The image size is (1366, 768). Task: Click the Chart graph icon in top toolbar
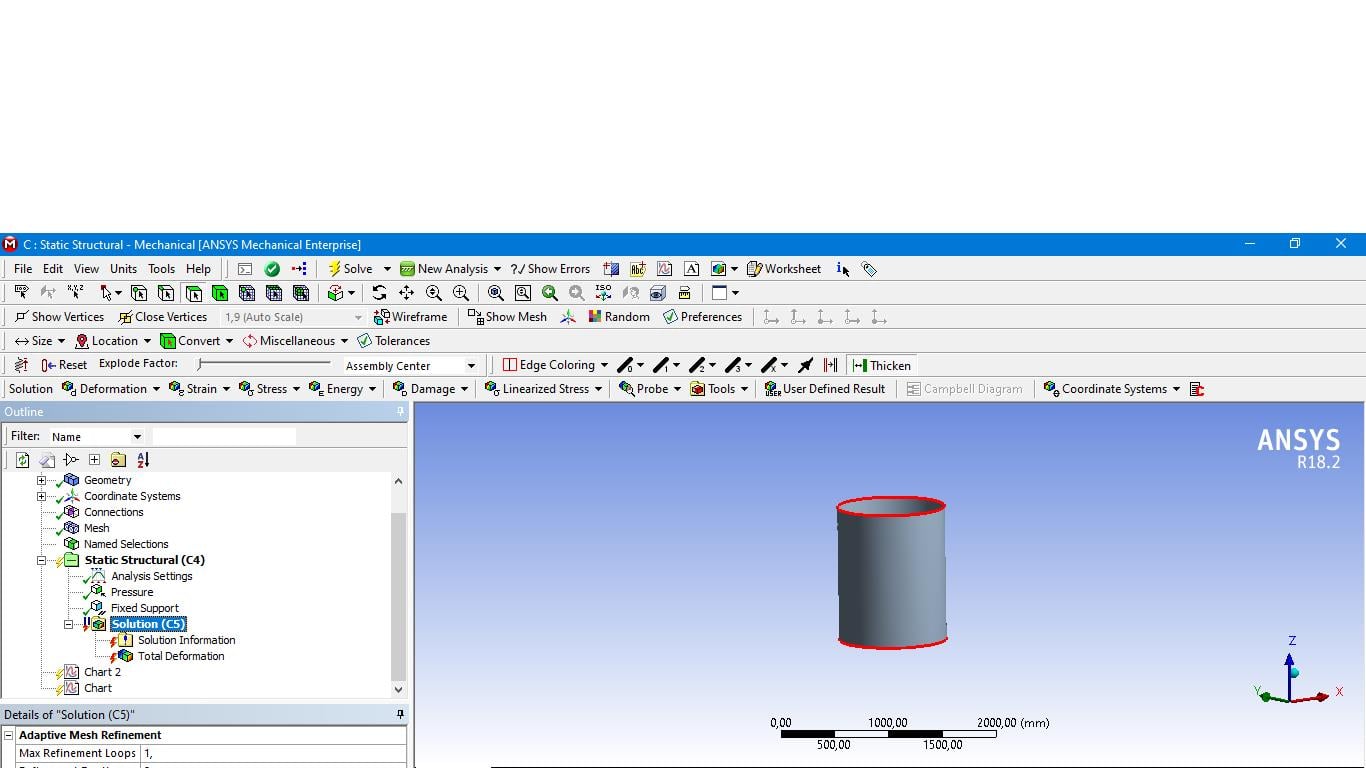664,269
